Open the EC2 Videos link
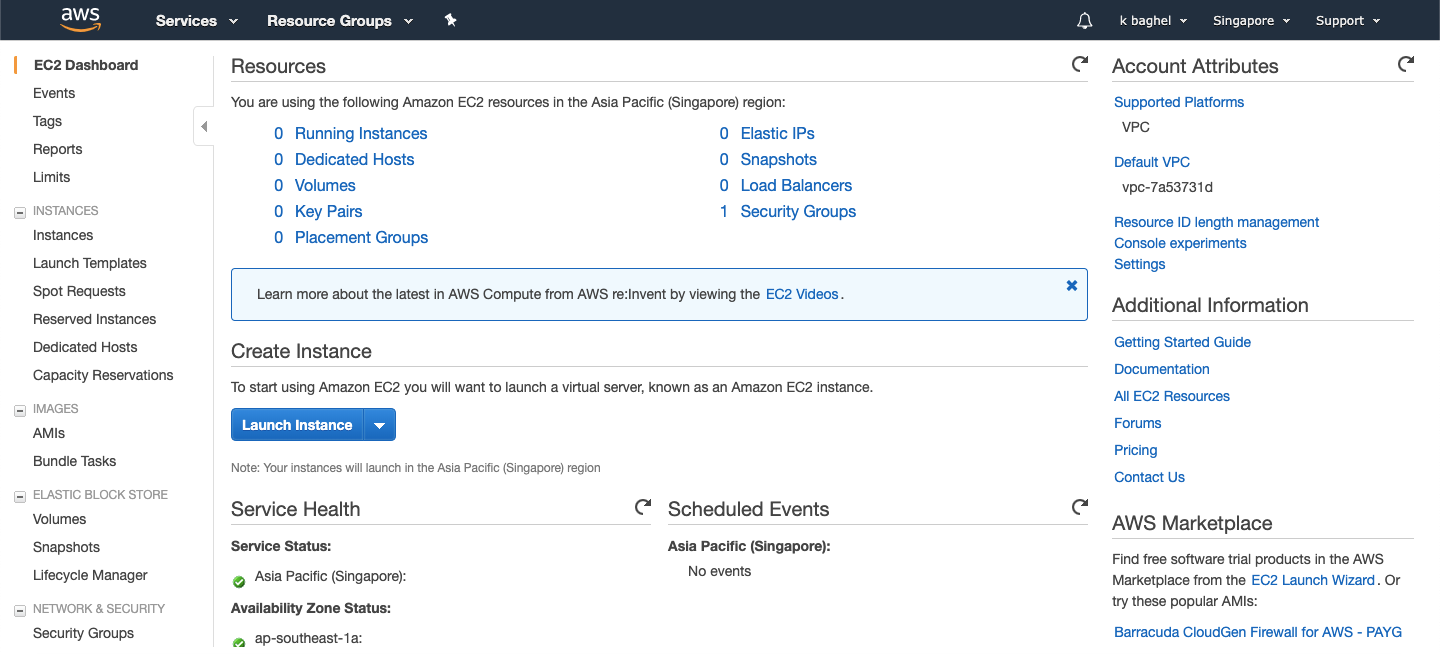The width and height of the screenshot is (1440, 654). 802,294
